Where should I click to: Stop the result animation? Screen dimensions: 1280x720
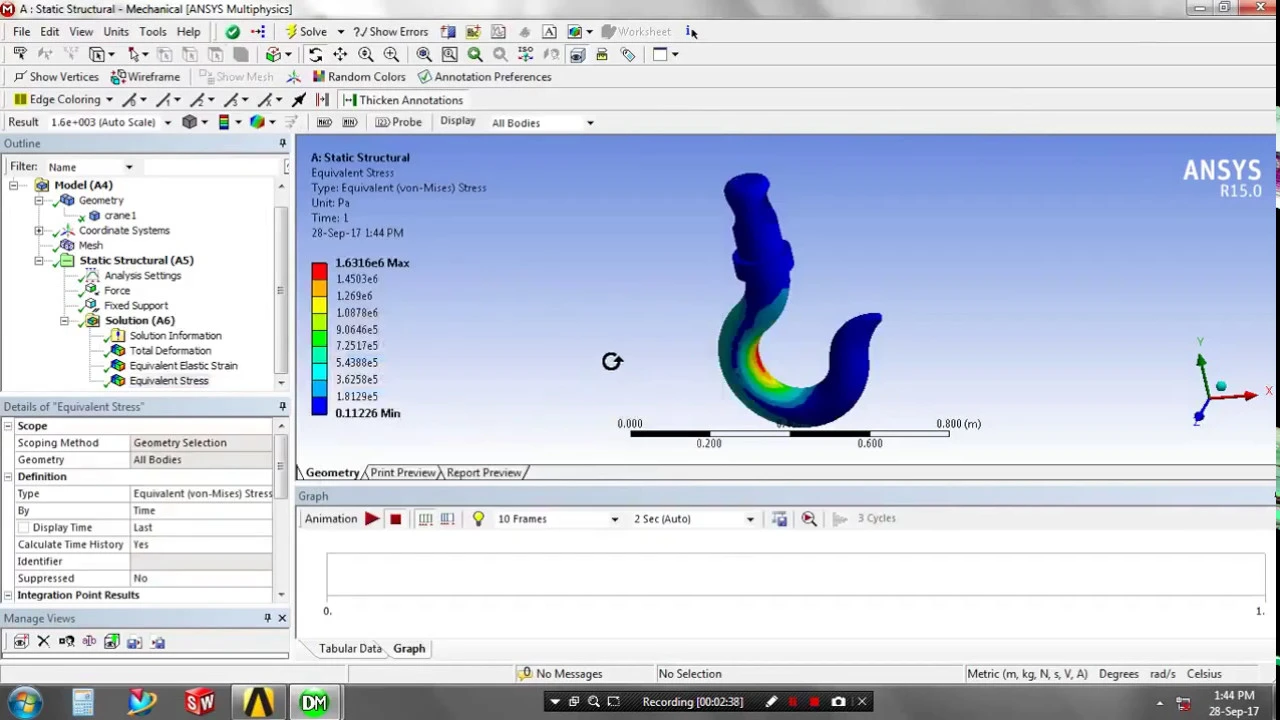click(x=395, y=519)
